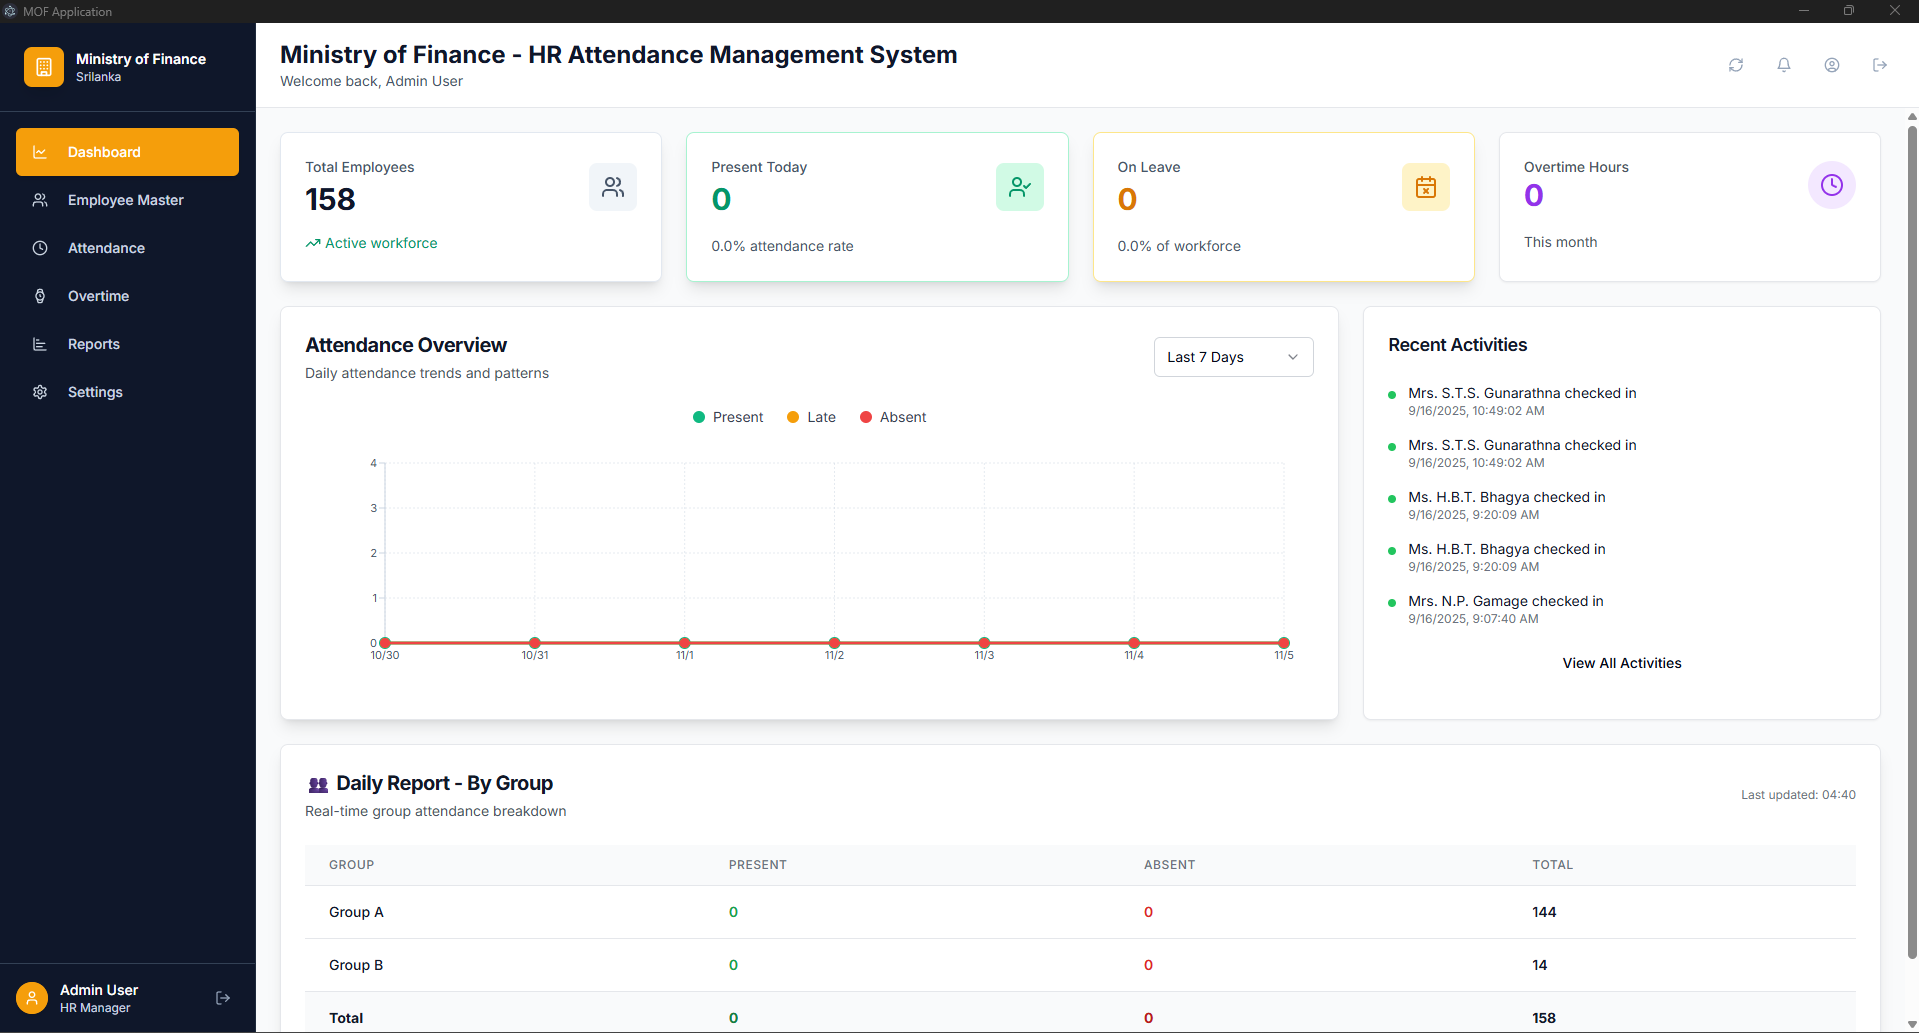Click View All Activities link

(x=1621, y=662)
